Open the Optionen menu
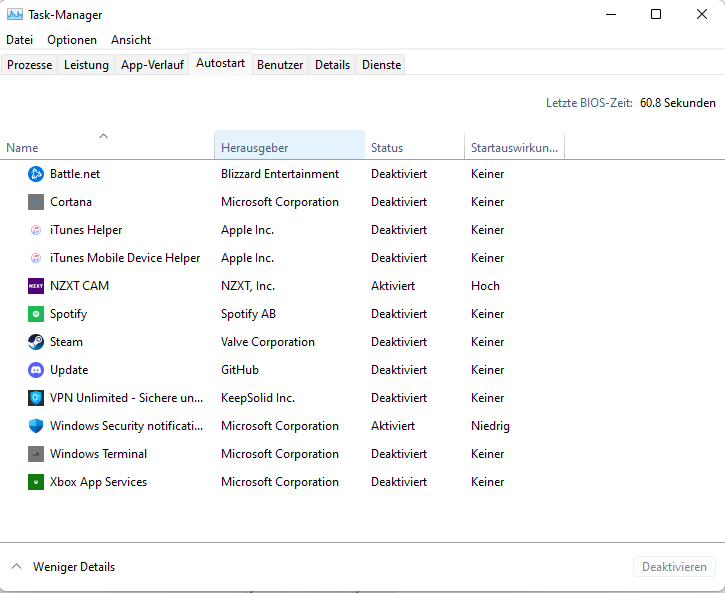This screenshot has height=593, width=725. (x=72, y=40)
